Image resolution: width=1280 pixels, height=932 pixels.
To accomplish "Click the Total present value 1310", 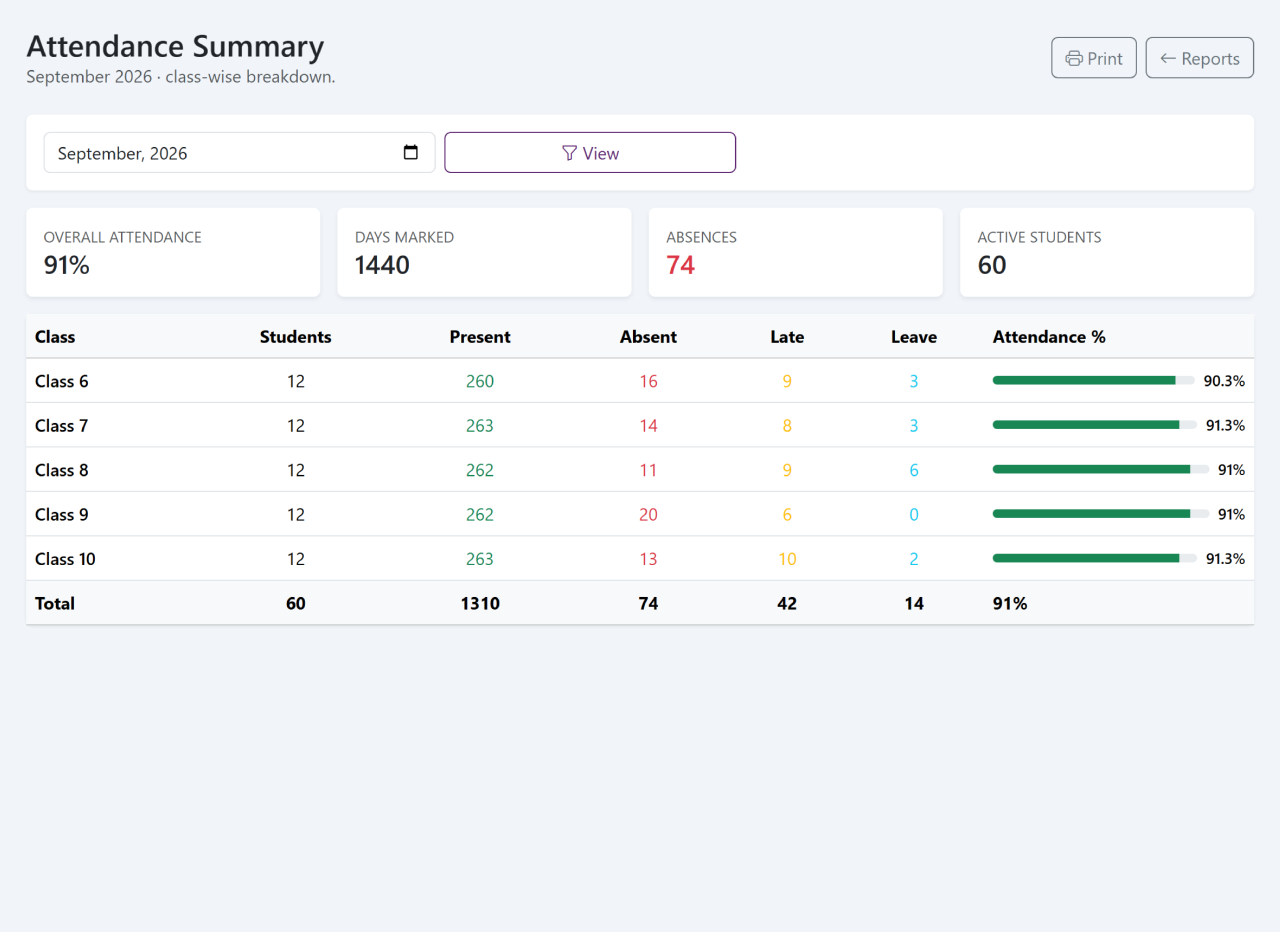I will click(x=480, y=603).
